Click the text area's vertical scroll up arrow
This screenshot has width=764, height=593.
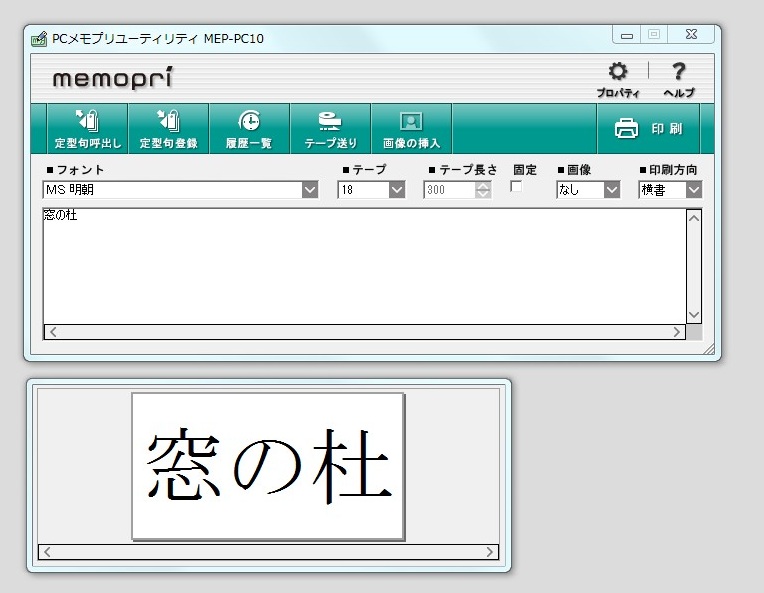pos(694,217)
